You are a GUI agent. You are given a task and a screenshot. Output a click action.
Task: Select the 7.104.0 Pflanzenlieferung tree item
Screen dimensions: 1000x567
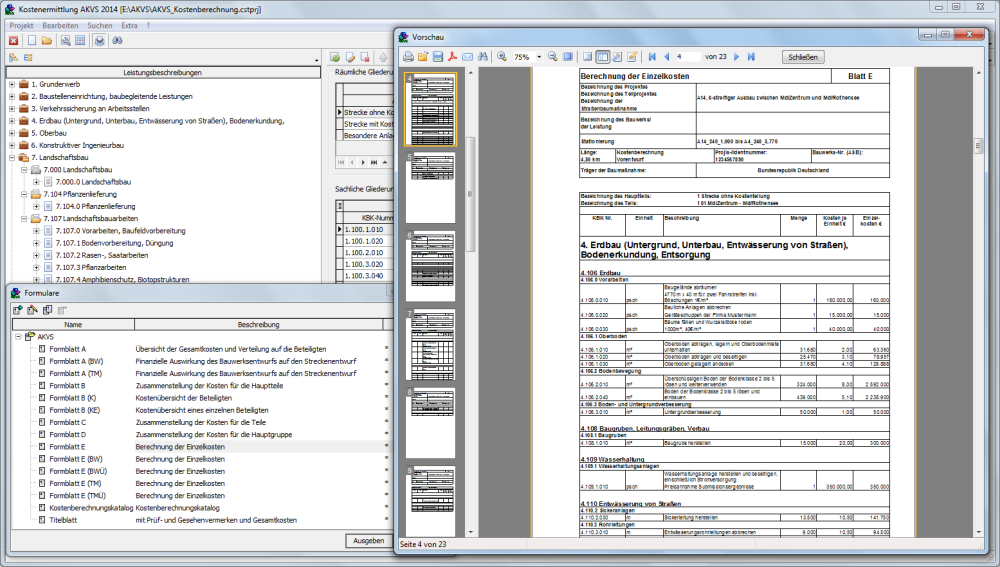95,207
